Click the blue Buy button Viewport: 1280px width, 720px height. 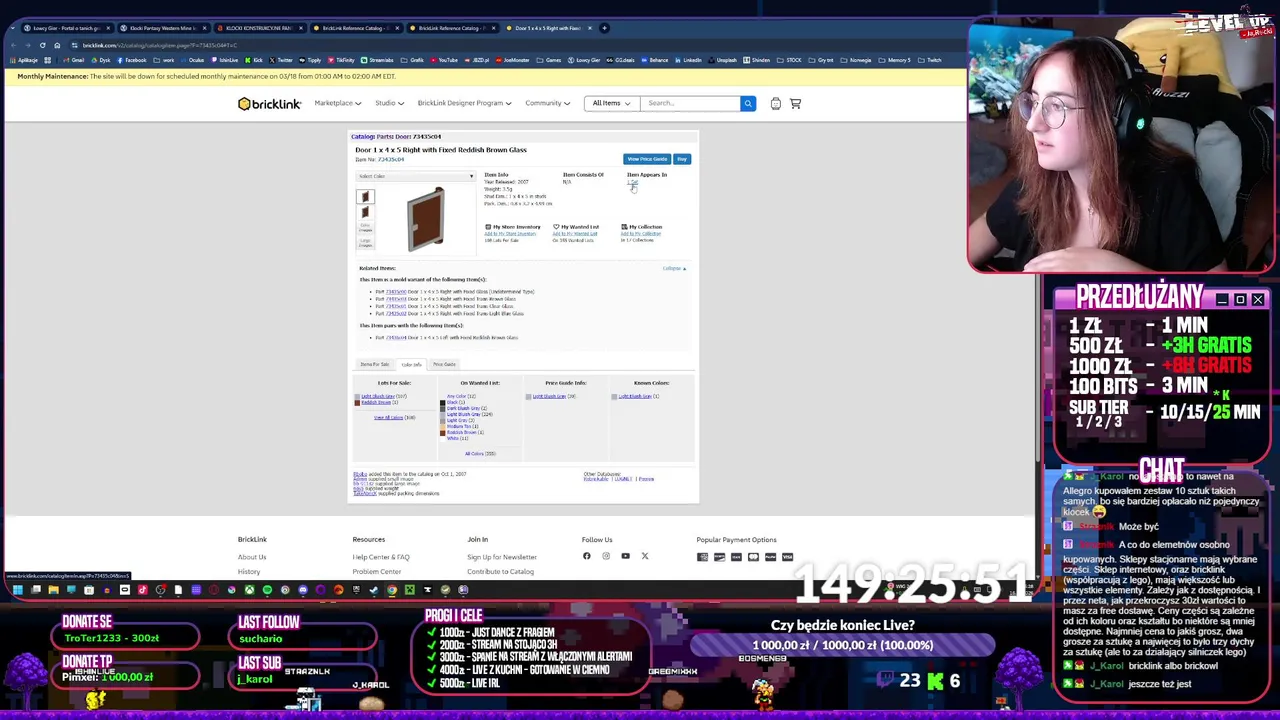click(x=682, y=159)
